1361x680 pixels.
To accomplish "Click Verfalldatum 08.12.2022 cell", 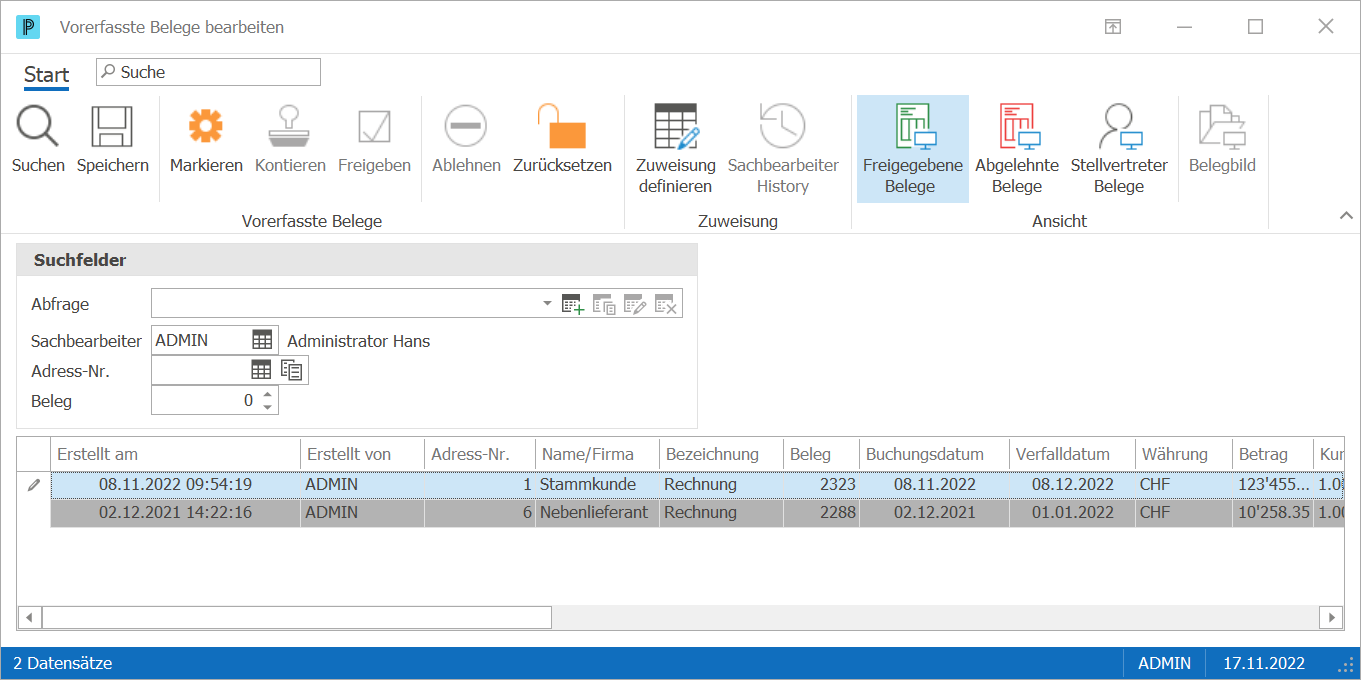I will point(1073,484).
